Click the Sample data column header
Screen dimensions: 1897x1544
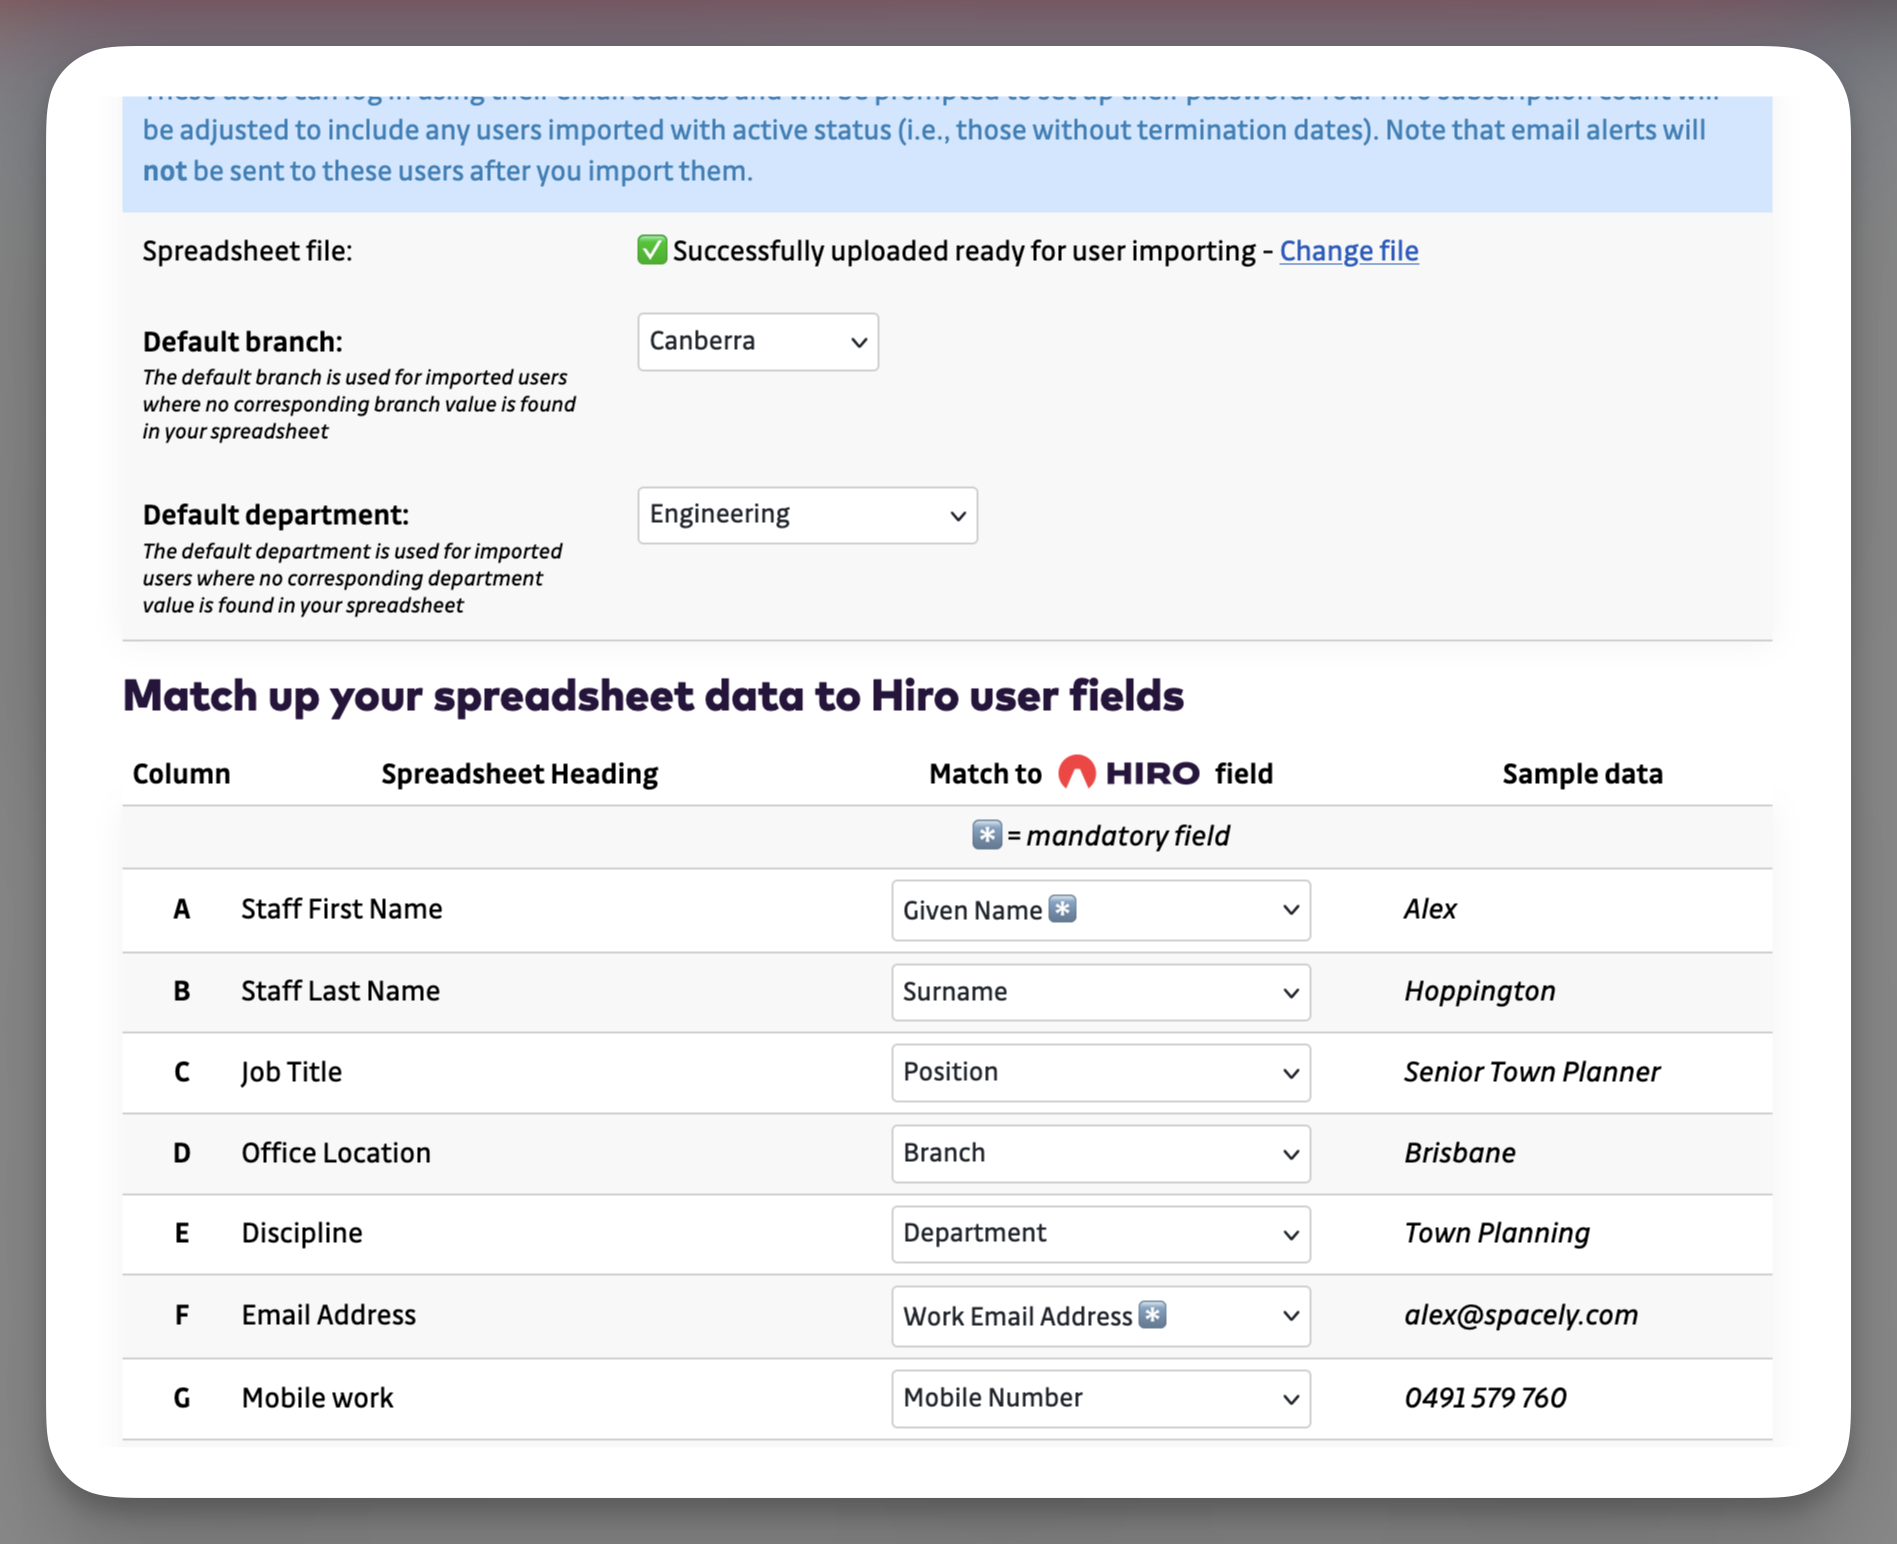pos(1582,772)
